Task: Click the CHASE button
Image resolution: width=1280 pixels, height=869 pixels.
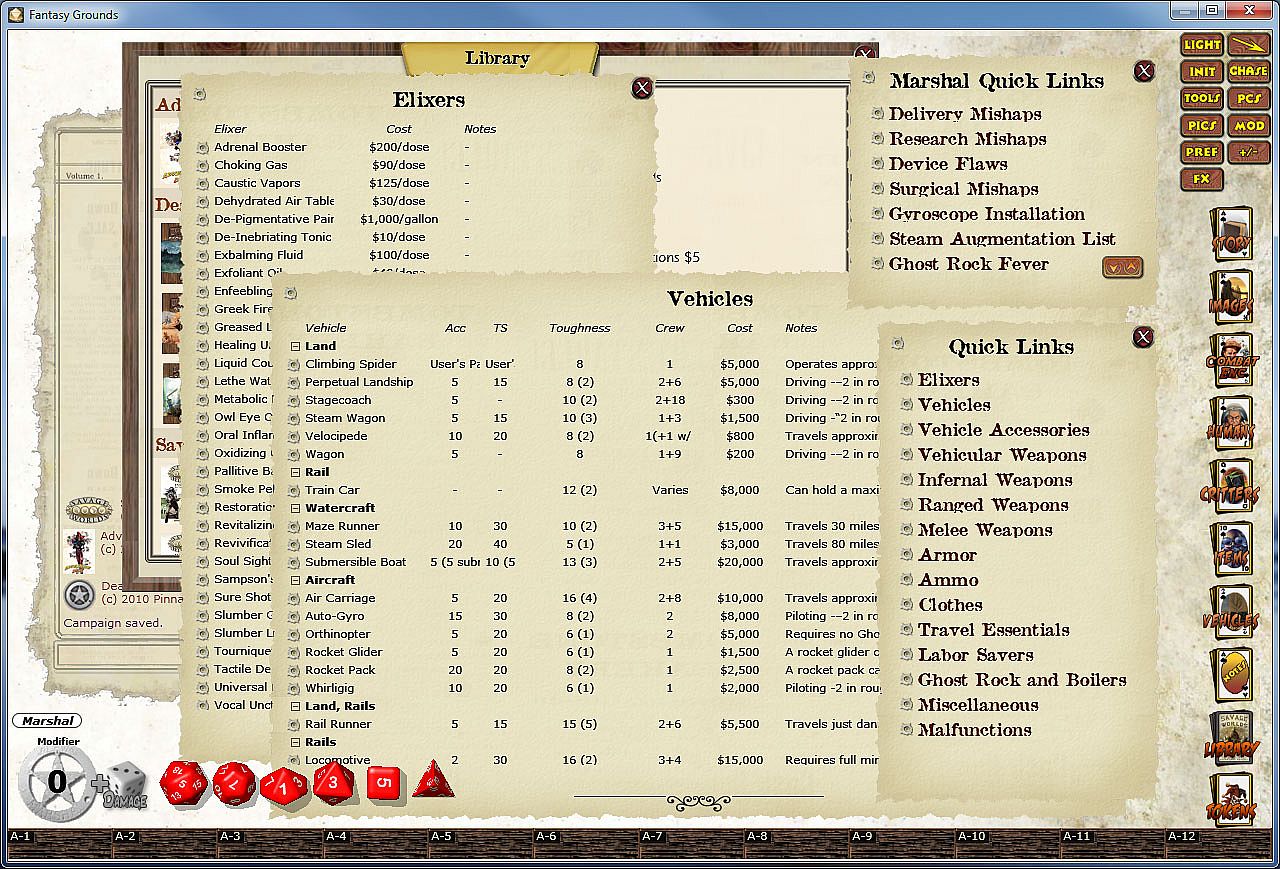Action: click(x=1249, y=72)
